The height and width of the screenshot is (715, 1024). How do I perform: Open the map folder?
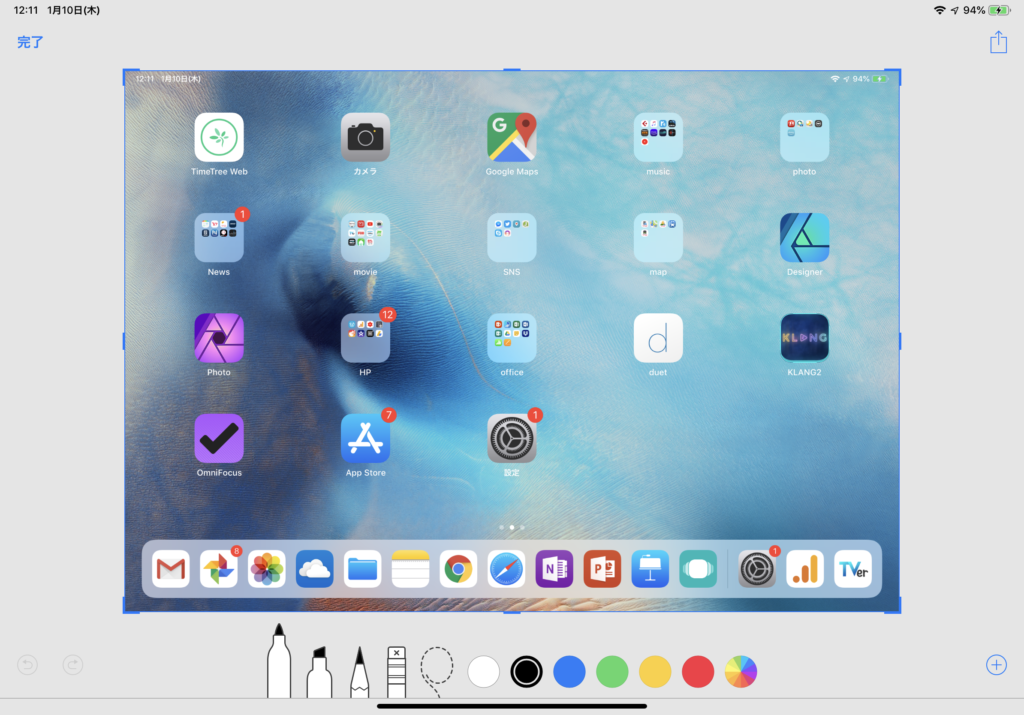click(658, 238)
